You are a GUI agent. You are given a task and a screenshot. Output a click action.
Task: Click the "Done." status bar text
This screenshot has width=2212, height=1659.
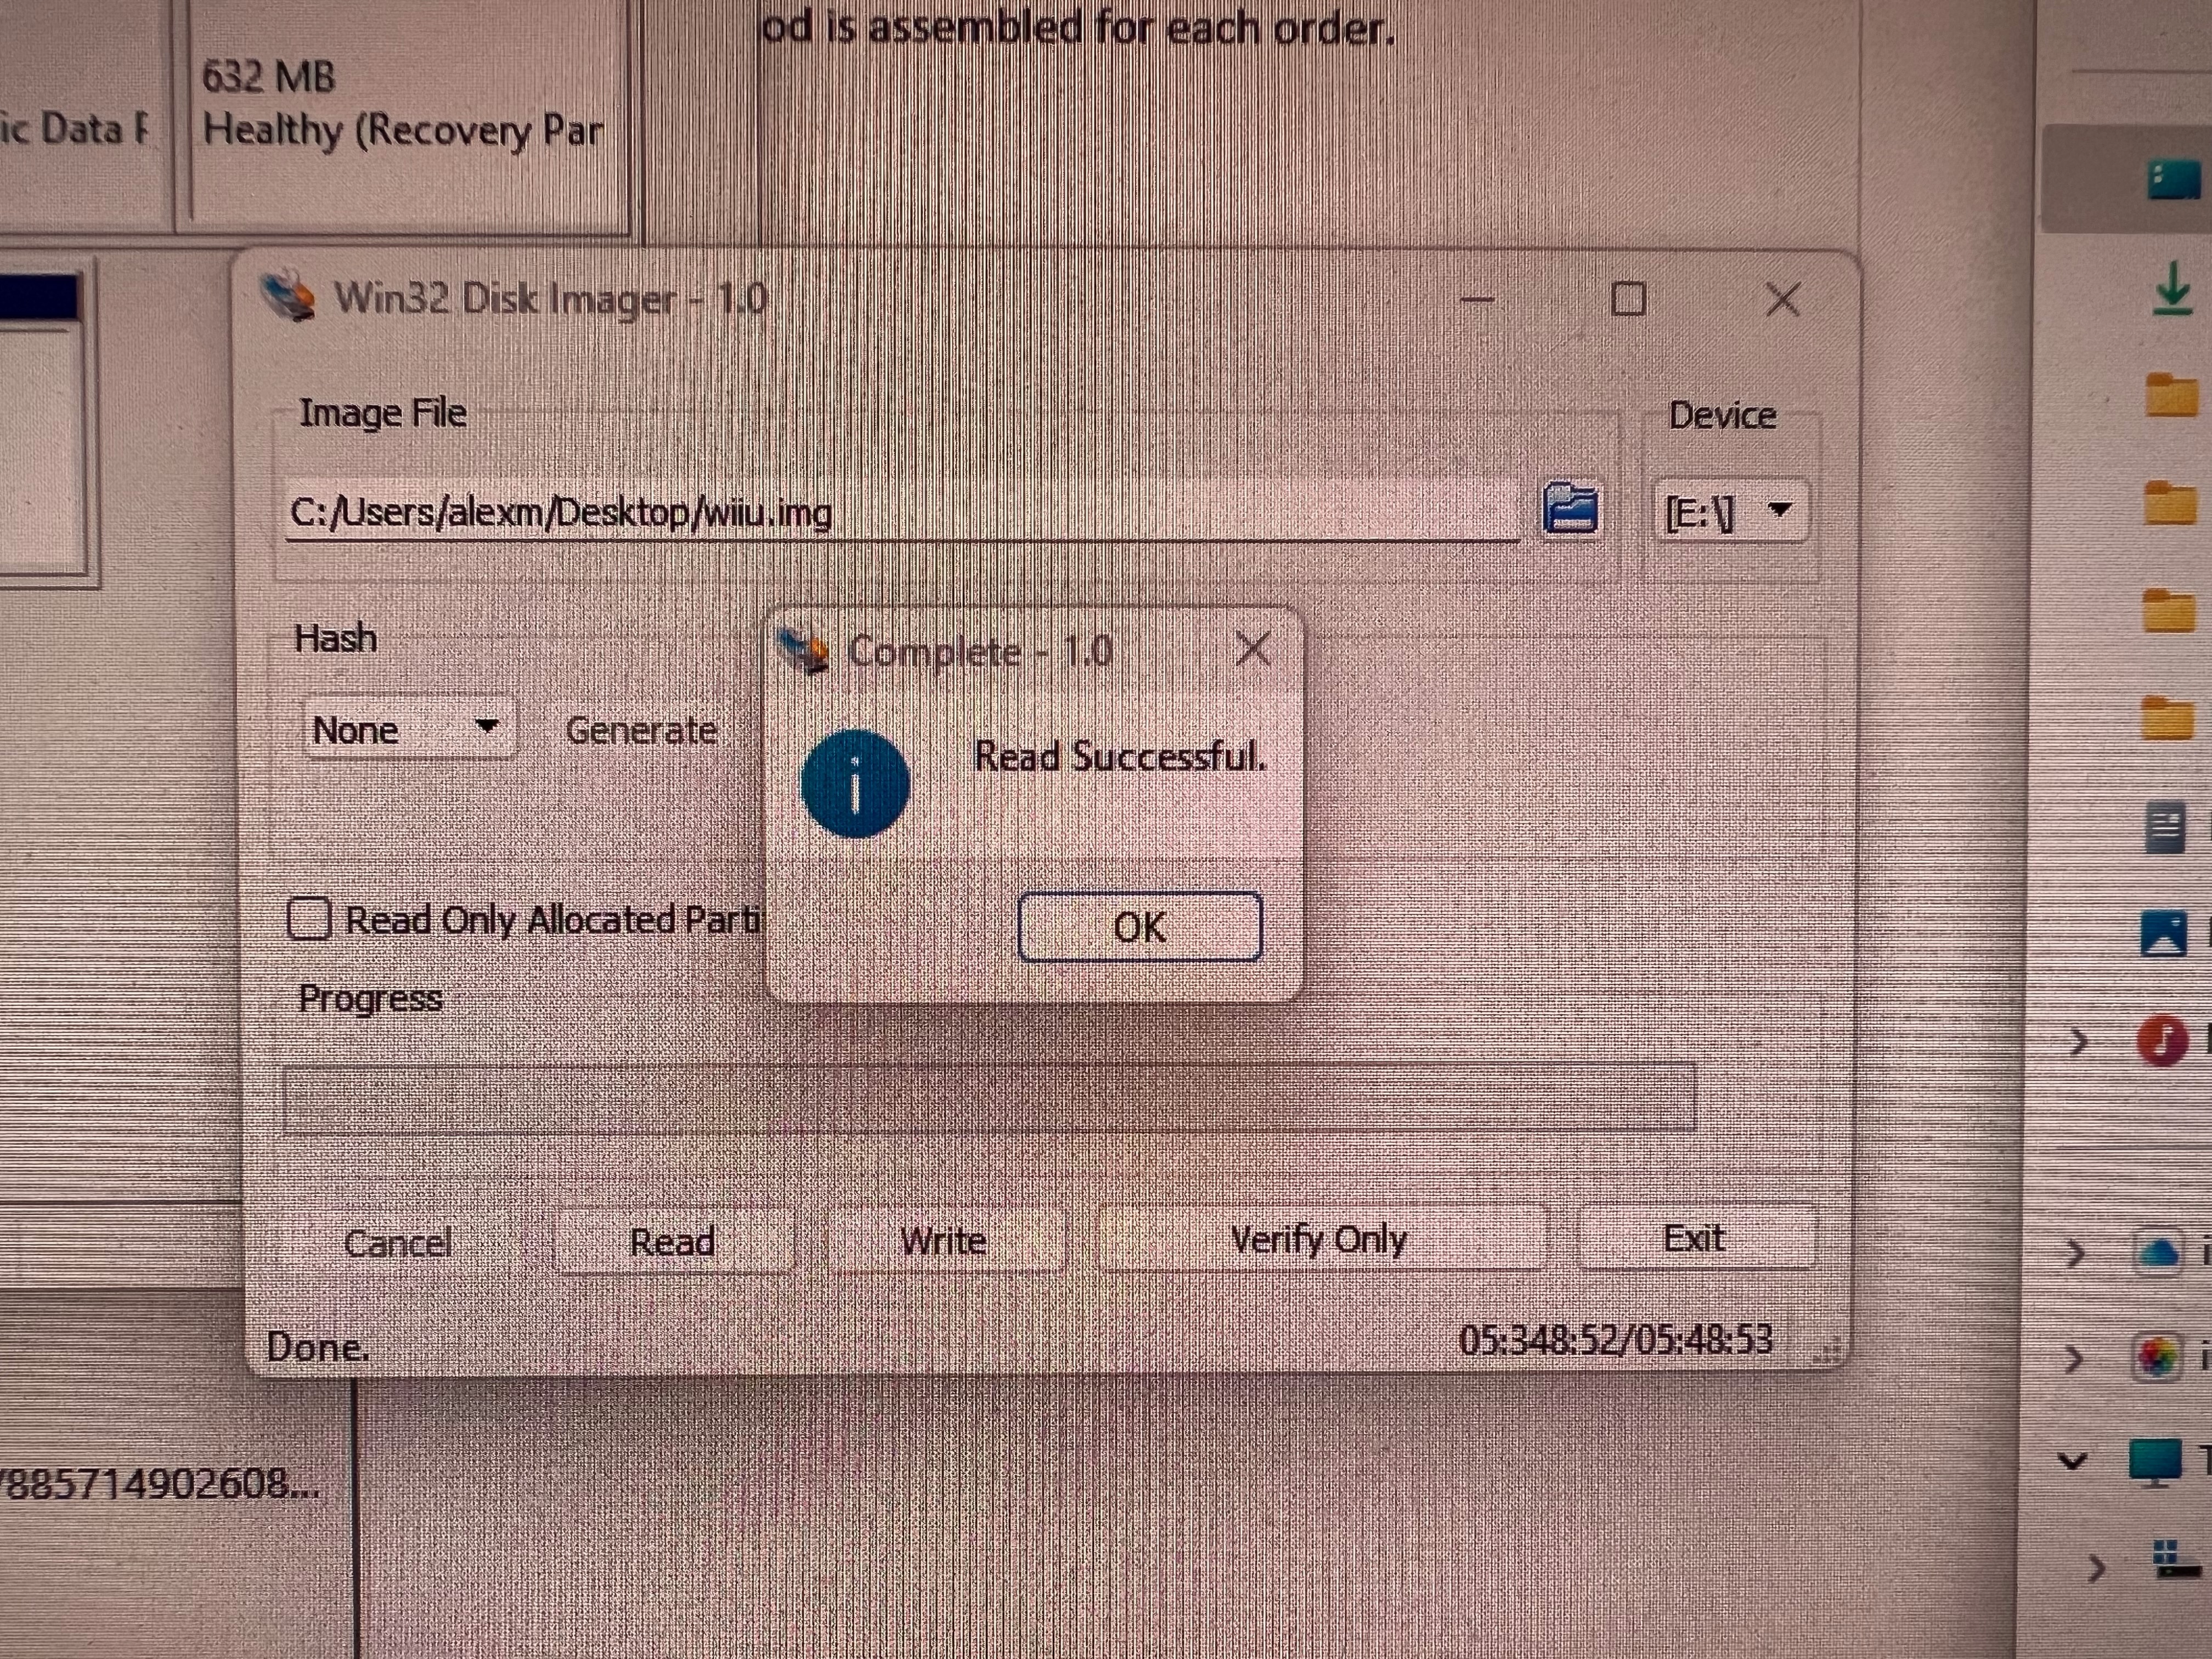coord(318,1347)
